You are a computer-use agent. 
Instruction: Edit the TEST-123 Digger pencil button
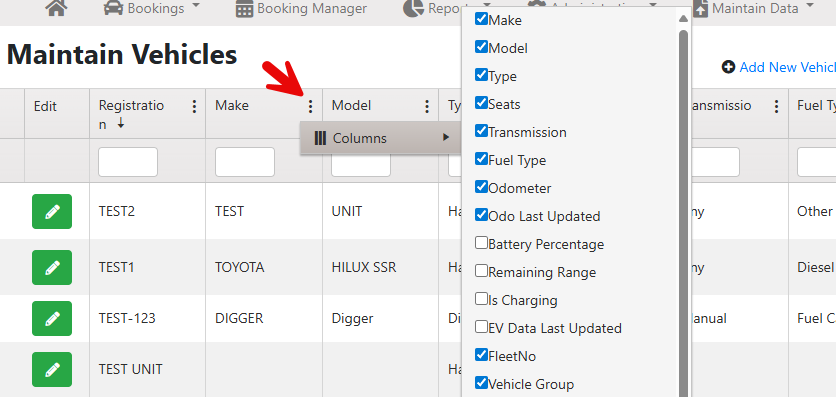tap(52, 319)
